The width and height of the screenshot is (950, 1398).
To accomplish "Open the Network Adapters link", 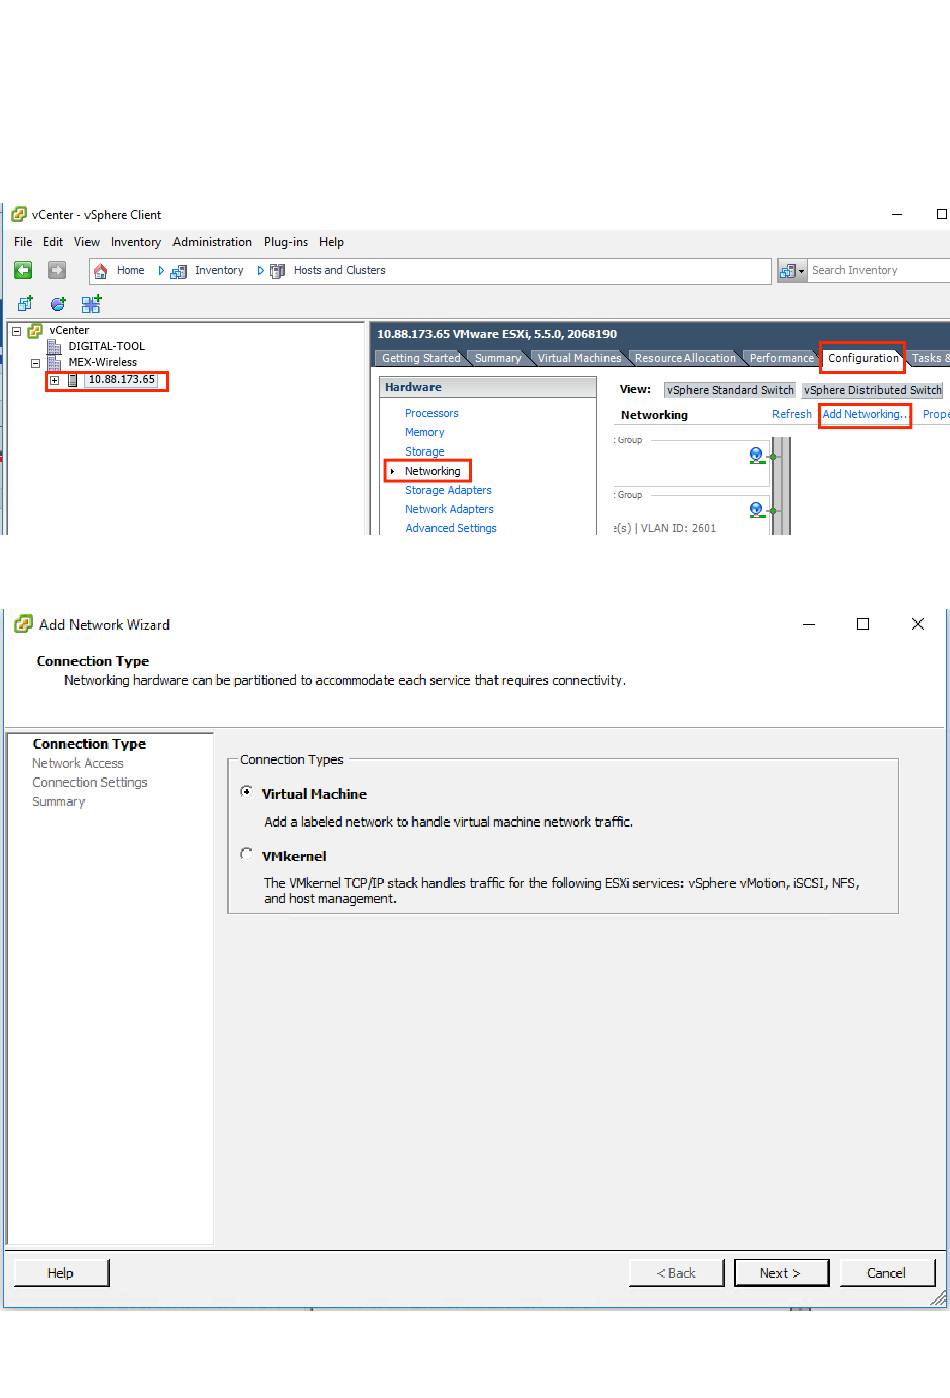I will point(449,509).
